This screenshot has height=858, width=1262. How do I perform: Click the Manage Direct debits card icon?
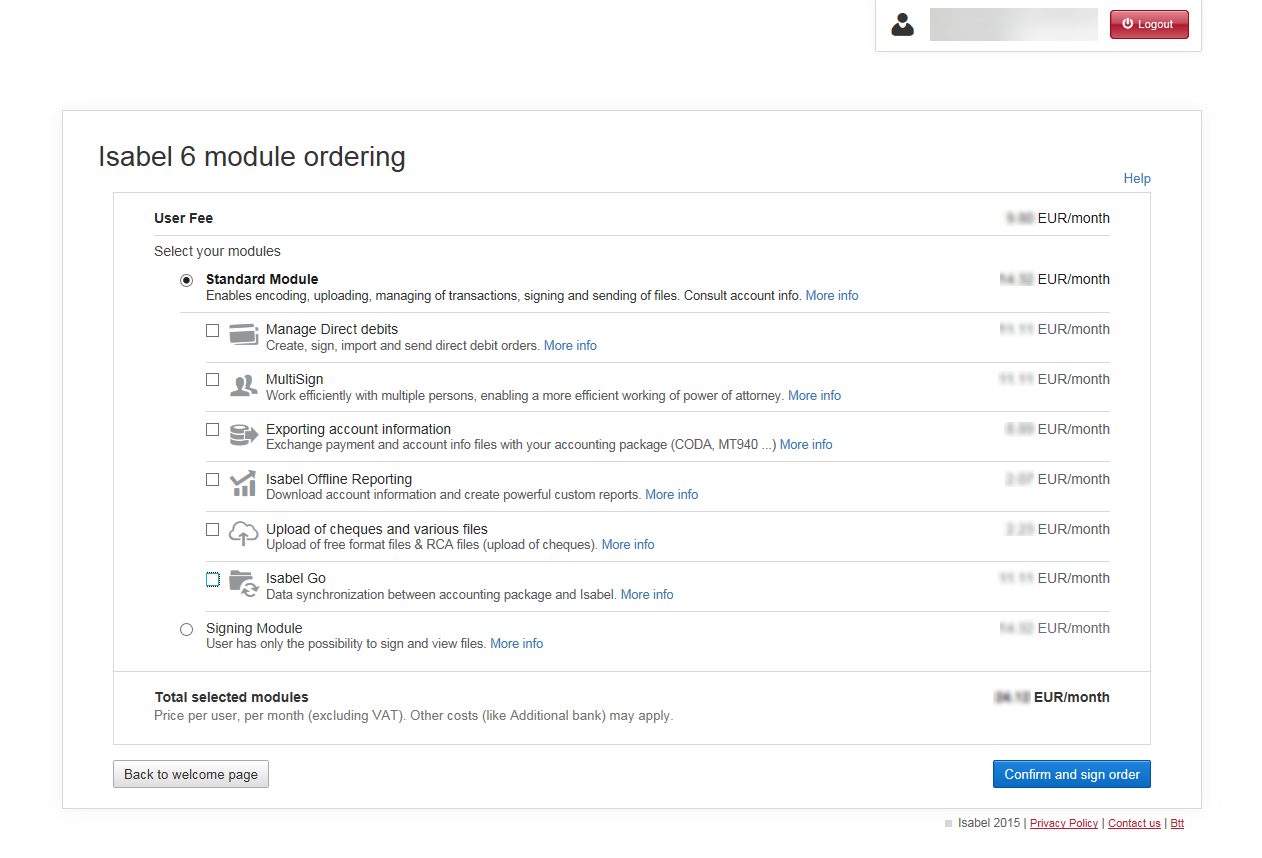point(244,335)
